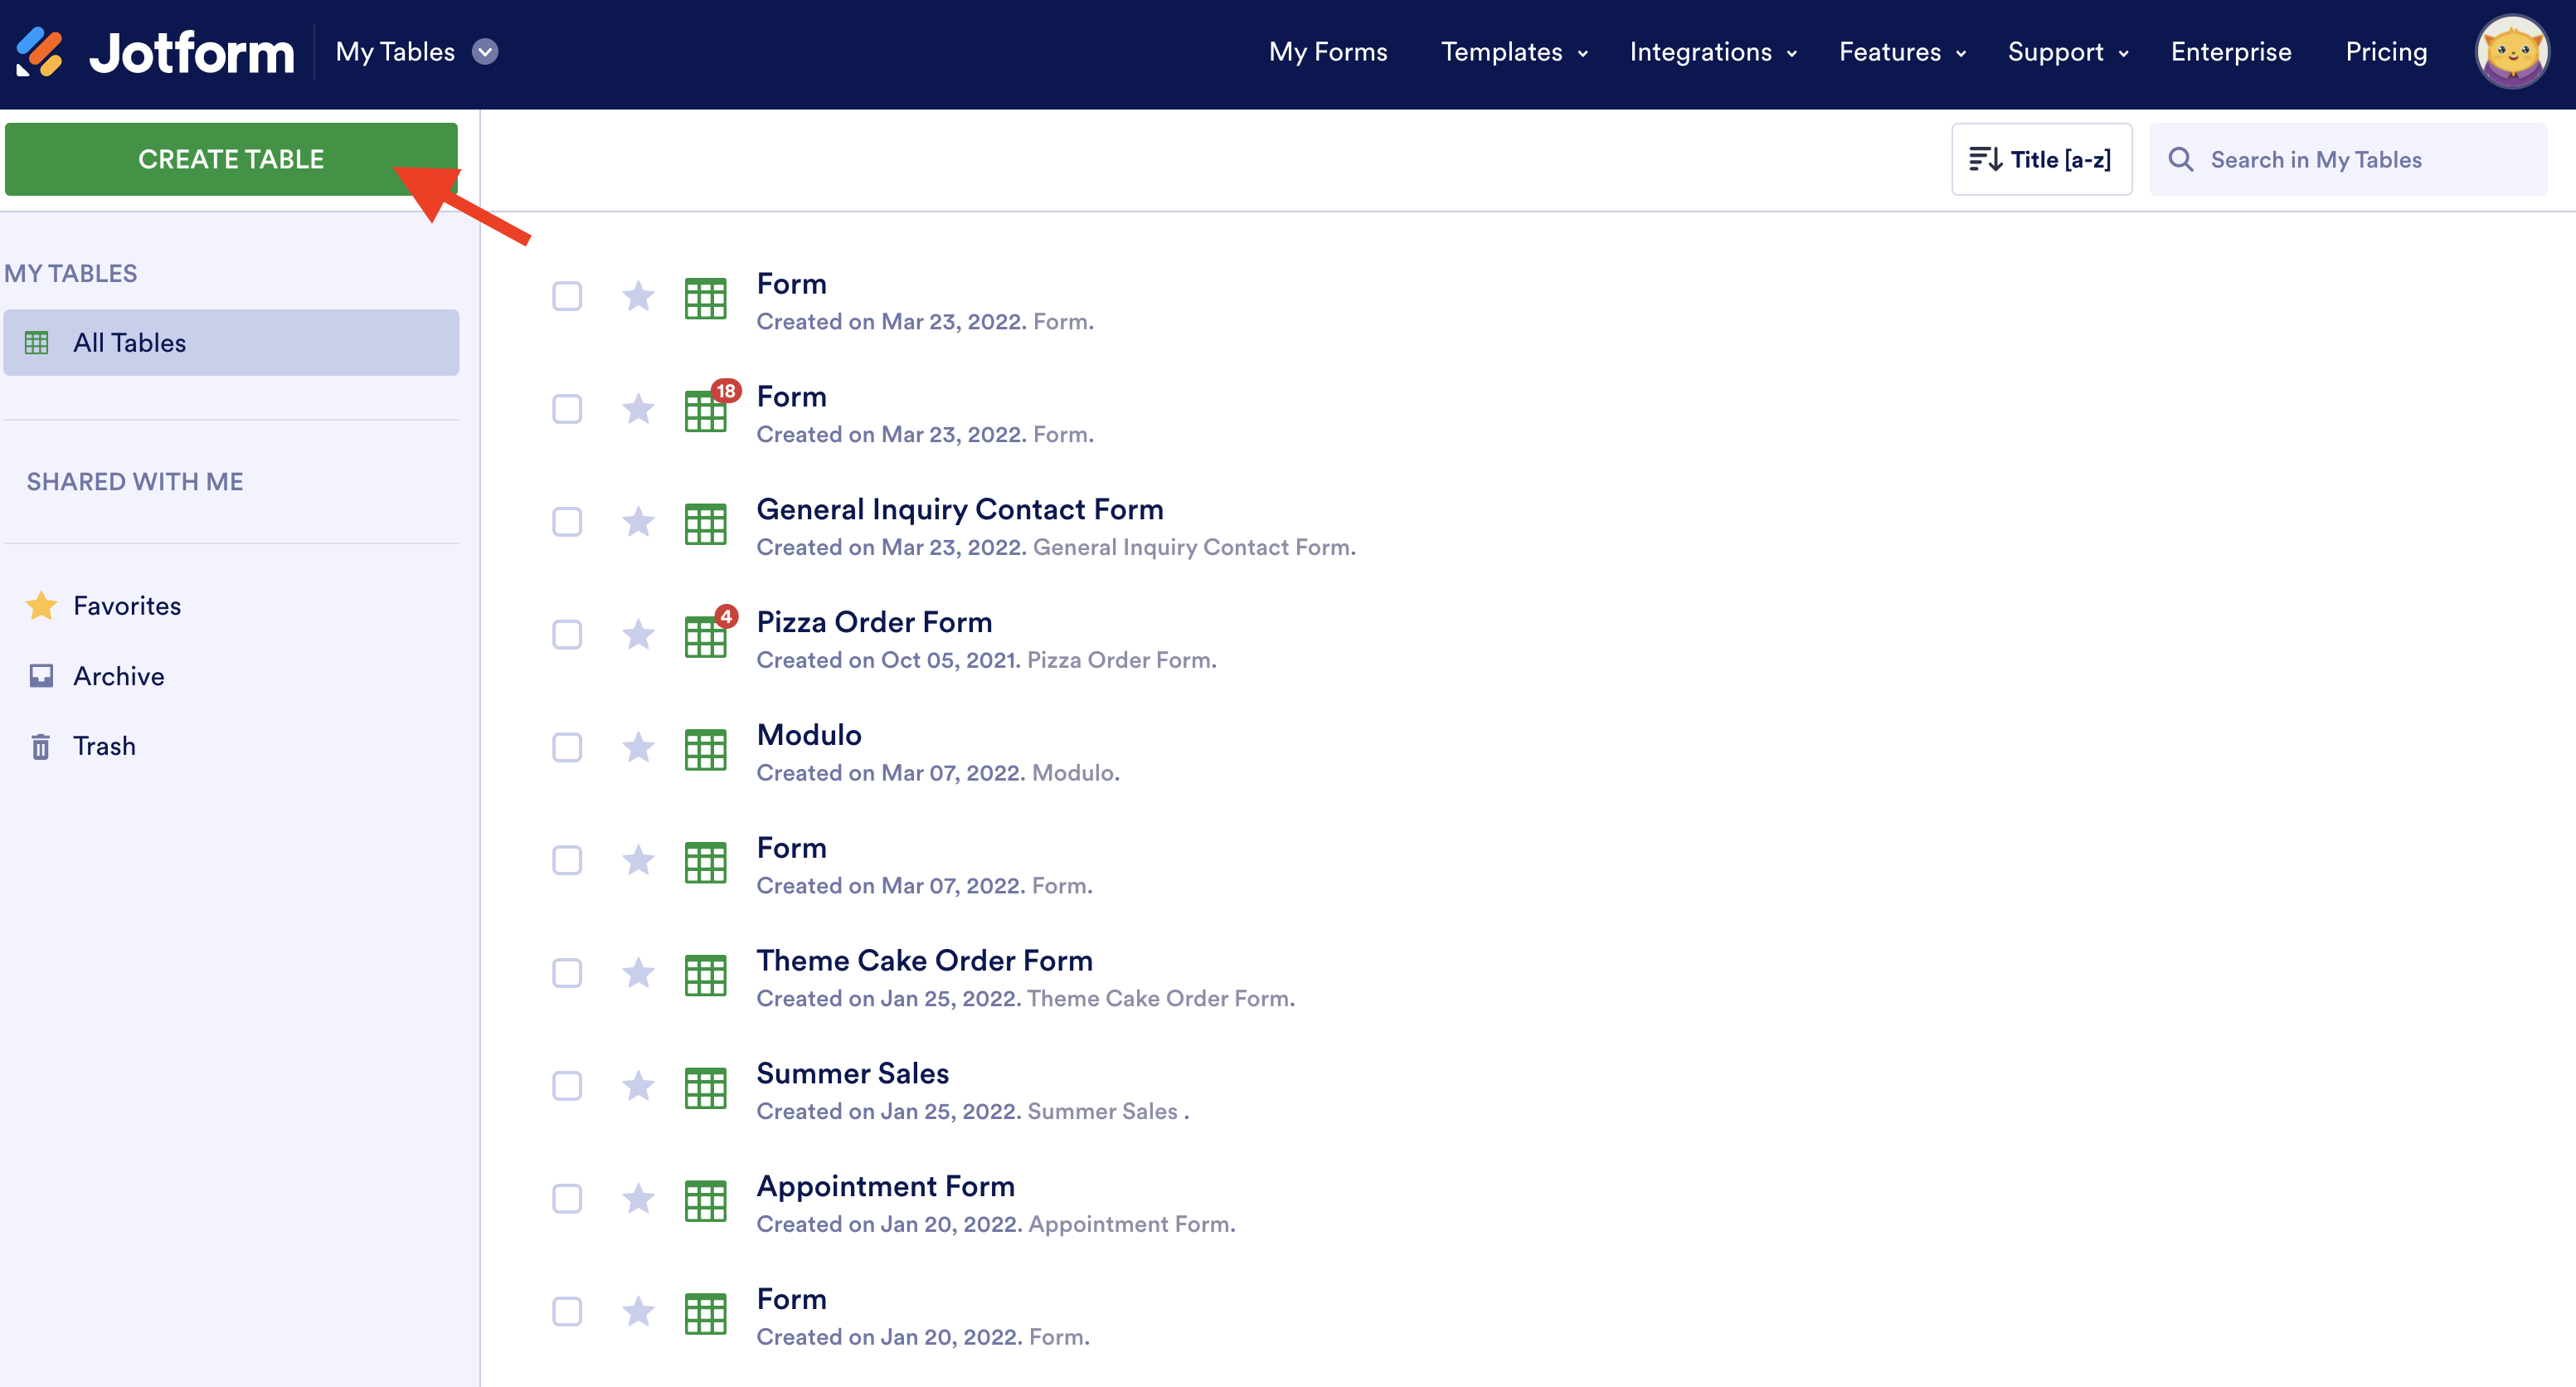Expand the My Tables dropdown arrow

(485, 52)
